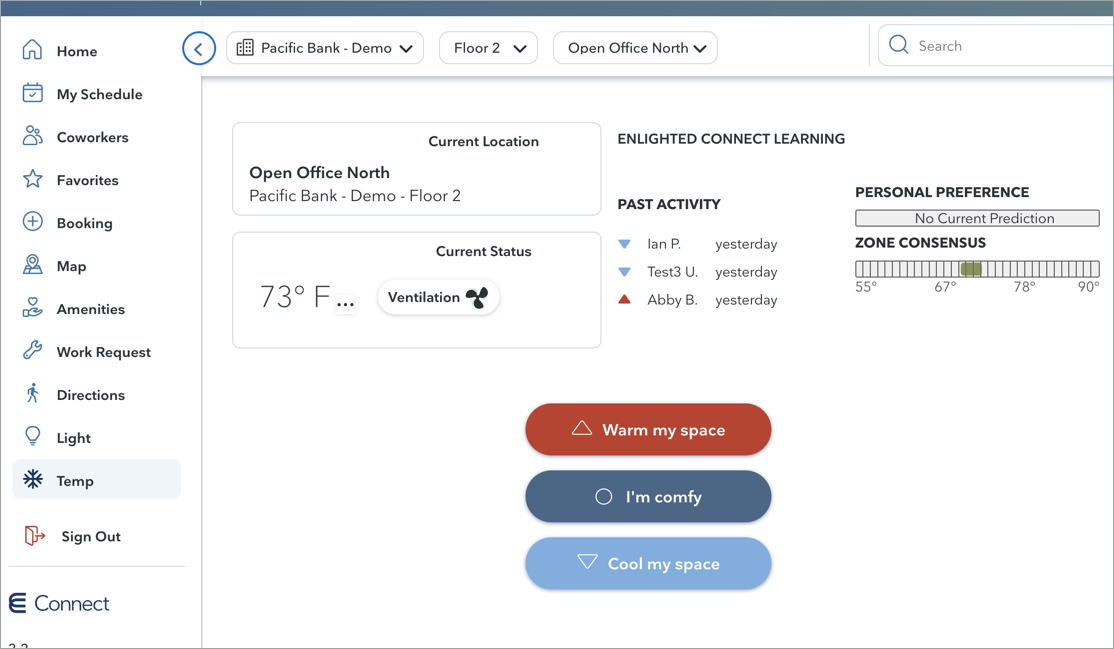The height and width of the screenshot is (649, 1114).
Task: Click the Open Office North heading in the card
Action: pyautogui.click(x=319, y=173)
